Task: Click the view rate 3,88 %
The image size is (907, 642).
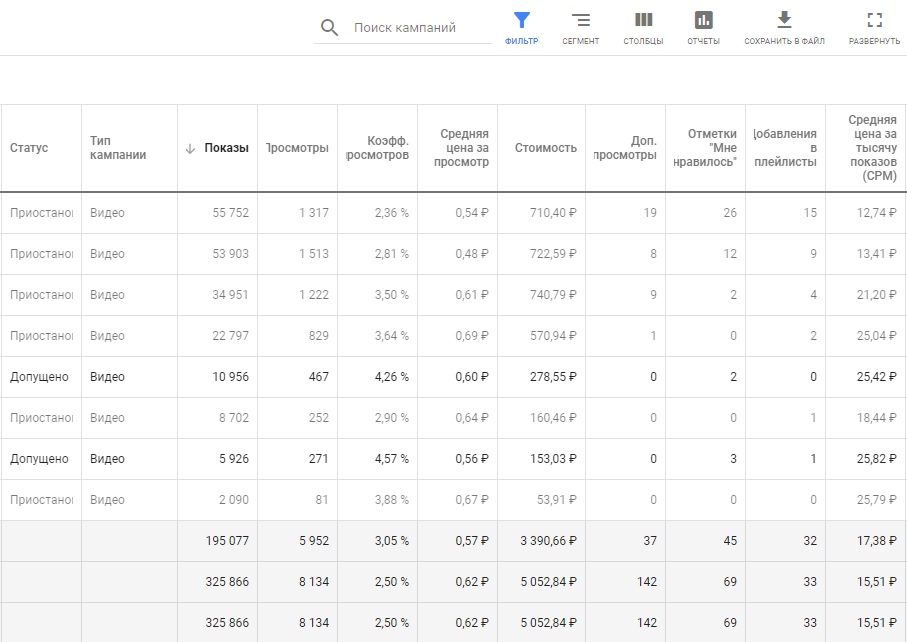Action: click(392, 500)
